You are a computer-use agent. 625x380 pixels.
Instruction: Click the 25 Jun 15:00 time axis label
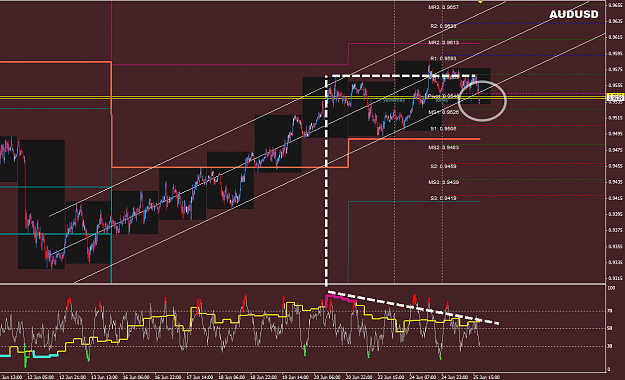tap(486, 377)
